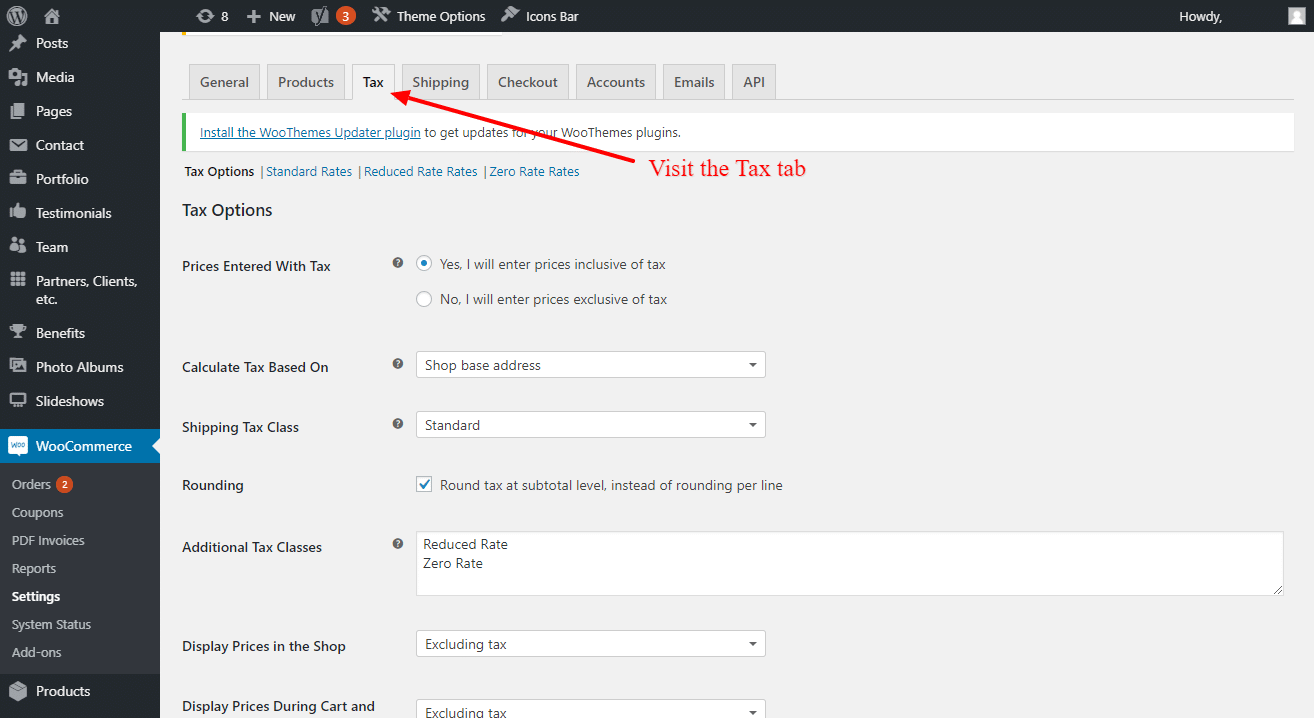This screenshot has width=1314, height=718.
Task: Select 'Yes, I will enter prices inclusive of tax'
Action: pos(424,264)
